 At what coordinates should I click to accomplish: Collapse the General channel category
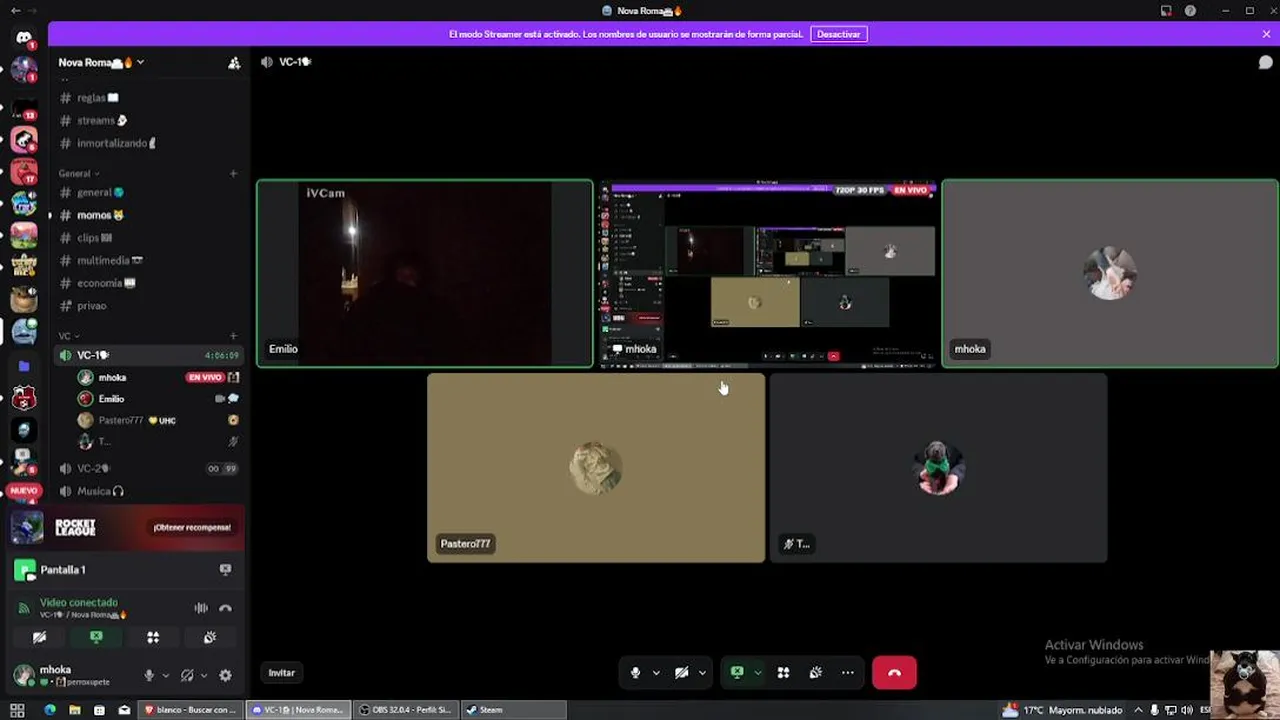pyautogui.click(x=78, y=173)
